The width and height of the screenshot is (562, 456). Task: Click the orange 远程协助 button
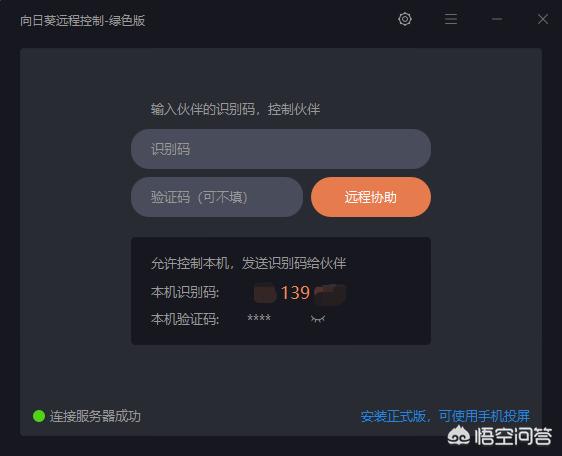pyautogui.click(x=371, y=197)
